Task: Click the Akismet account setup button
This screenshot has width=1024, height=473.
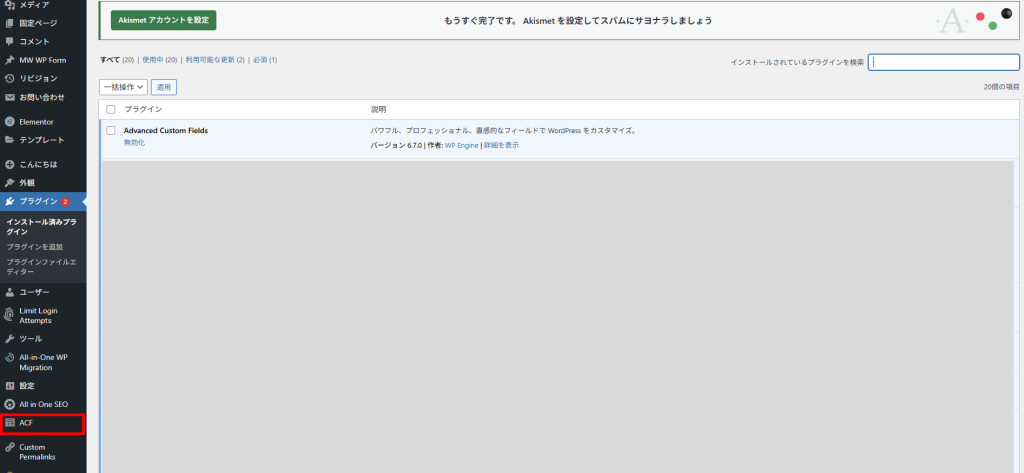Action: click(x=163, y=20)
